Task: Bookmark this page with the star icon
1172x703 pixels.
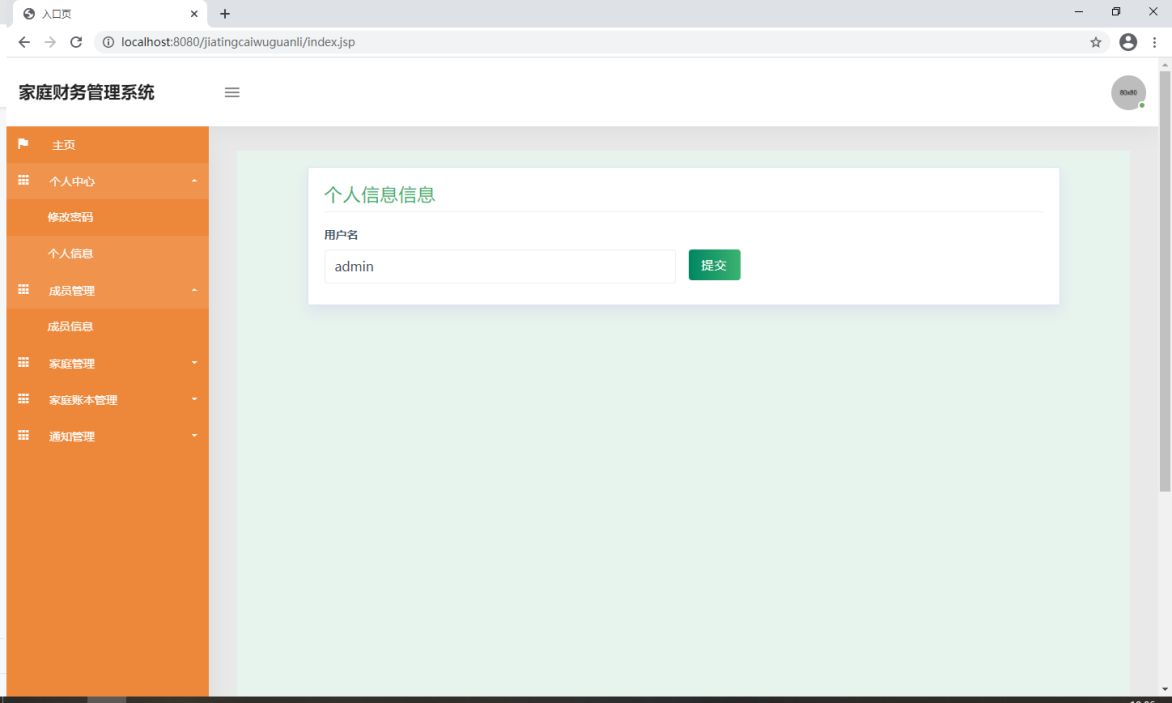Action: pos(1096,42)
